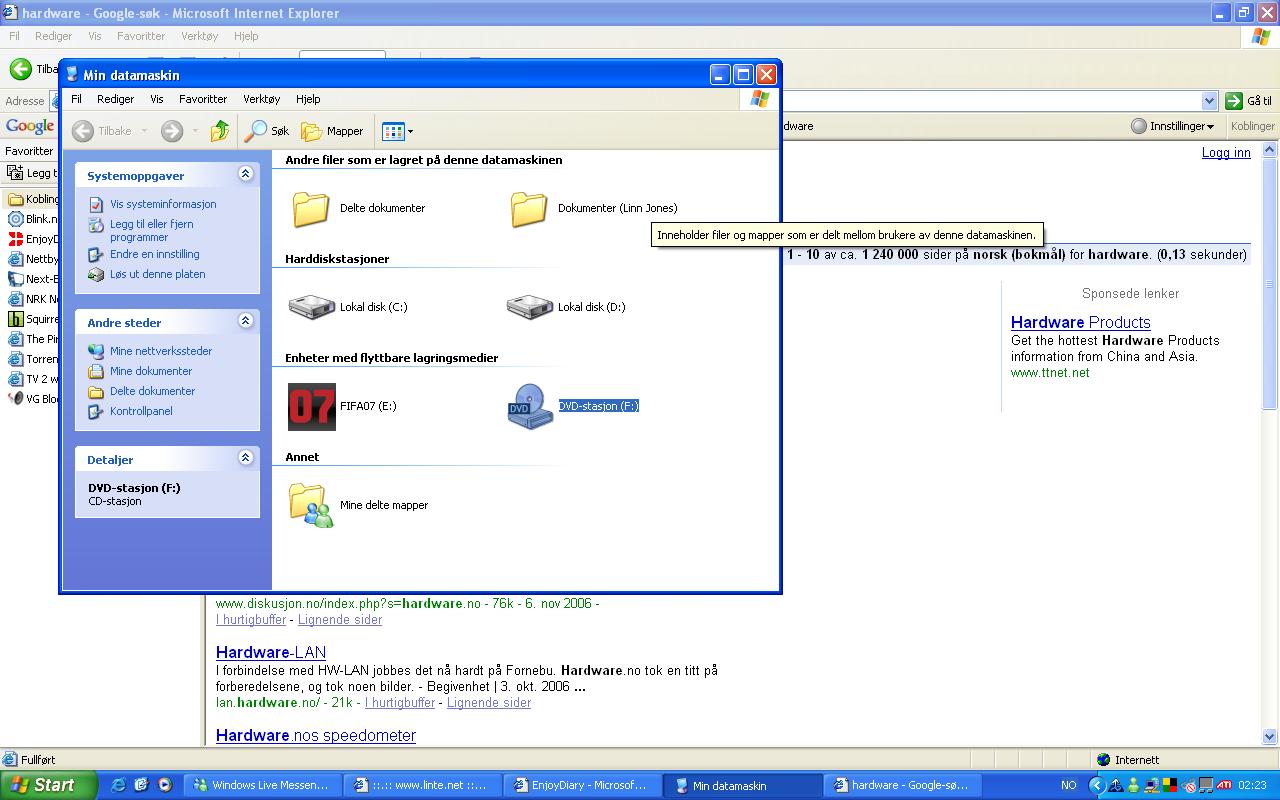This screenshot has height=800, width=1280.
Task: Expand hidden system tray icons arrow
Action: [1097, 785]
